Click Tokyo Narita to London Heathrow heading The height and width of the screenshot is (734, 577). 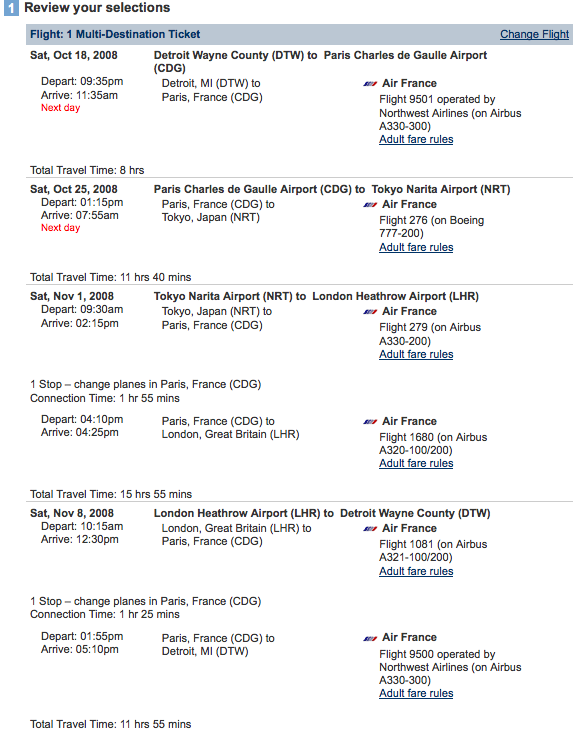click(x=316, y=296)
